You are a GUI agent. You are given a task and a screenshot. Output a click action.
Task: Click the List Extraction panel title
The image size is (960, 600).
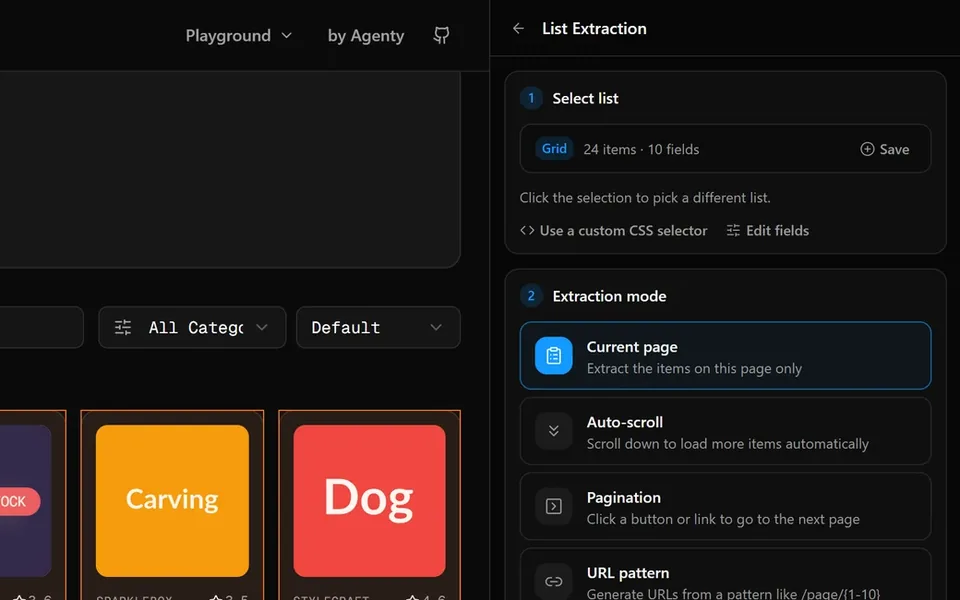pos(594,28)
